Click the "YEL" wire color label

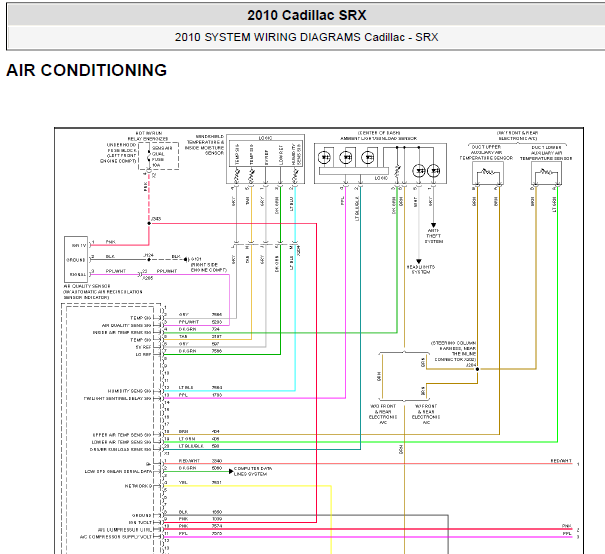(183, 483)
